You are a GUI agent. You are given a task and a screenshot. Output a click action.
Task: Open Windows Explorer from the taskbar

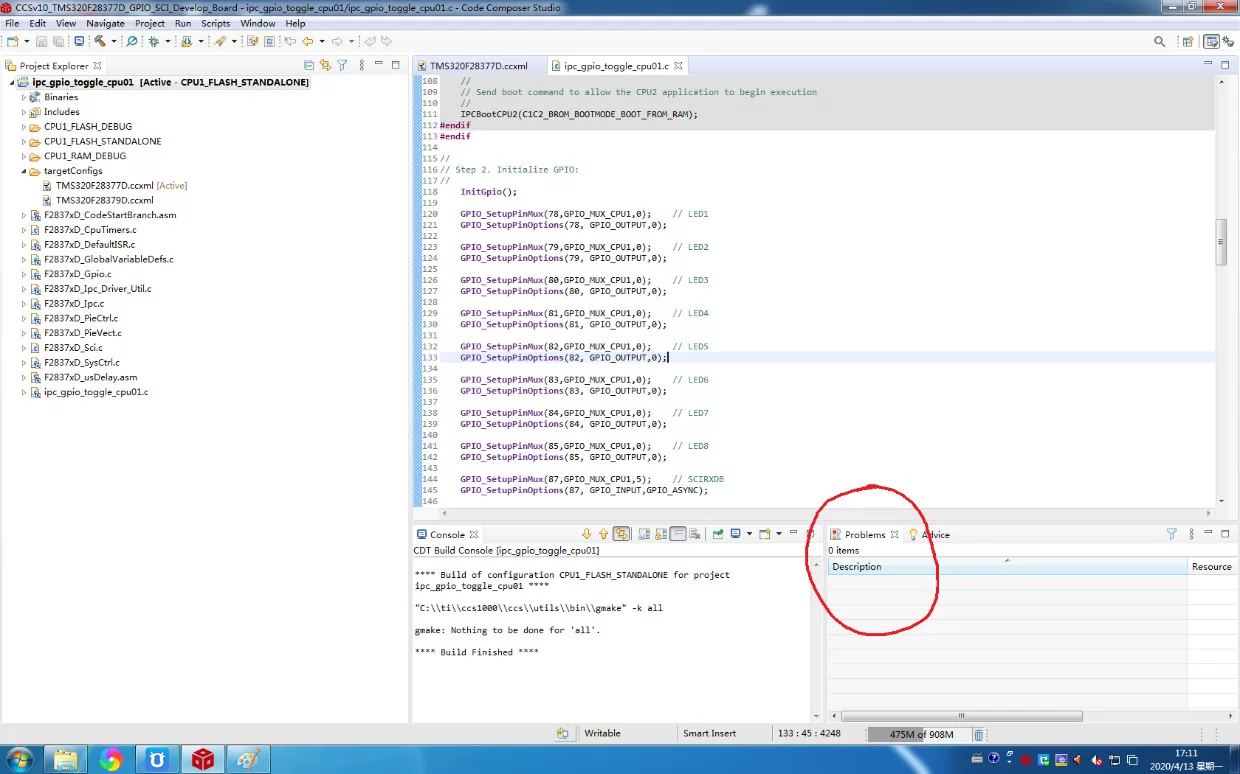point(65,759)
